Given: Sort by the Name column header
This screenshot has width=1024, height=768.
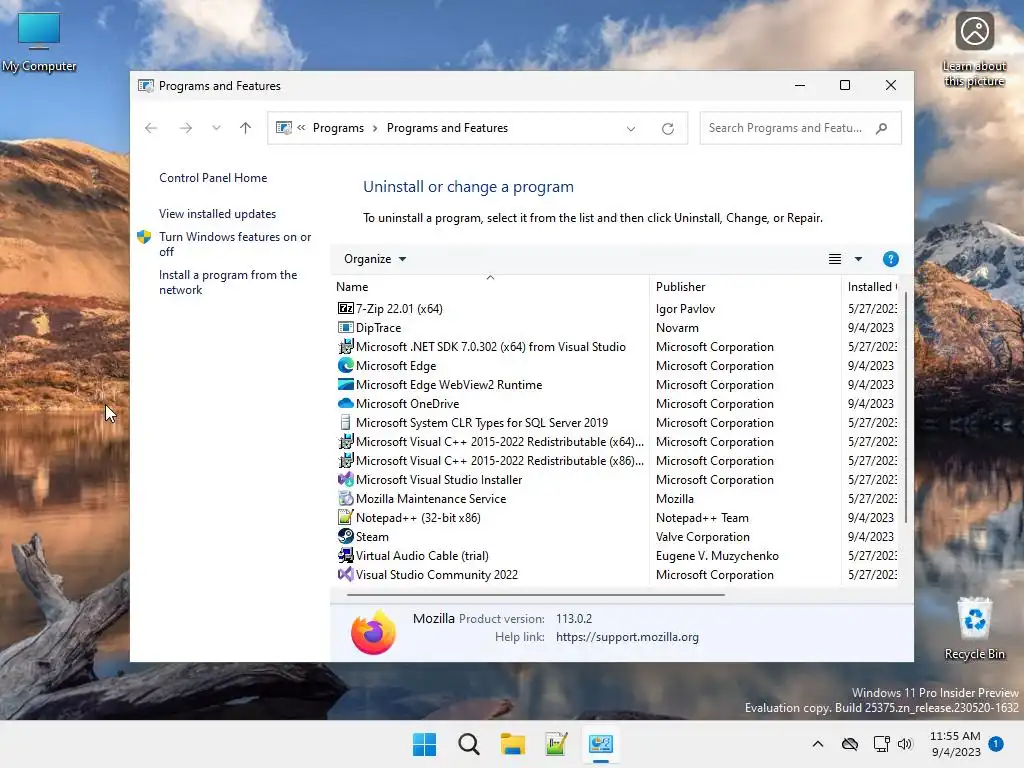Looking at the screenshot, I should pos(352,287).
